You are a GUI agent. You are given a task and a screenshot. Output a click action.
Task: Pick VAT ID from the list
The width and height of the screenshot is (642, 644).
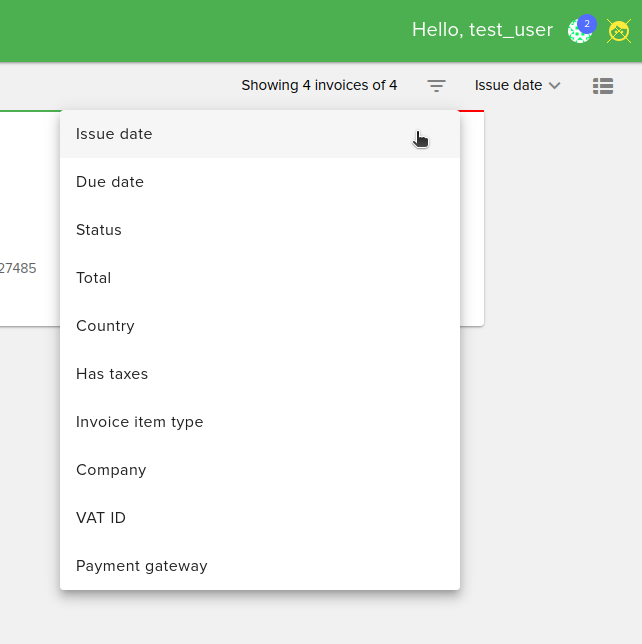click(101, 518)
